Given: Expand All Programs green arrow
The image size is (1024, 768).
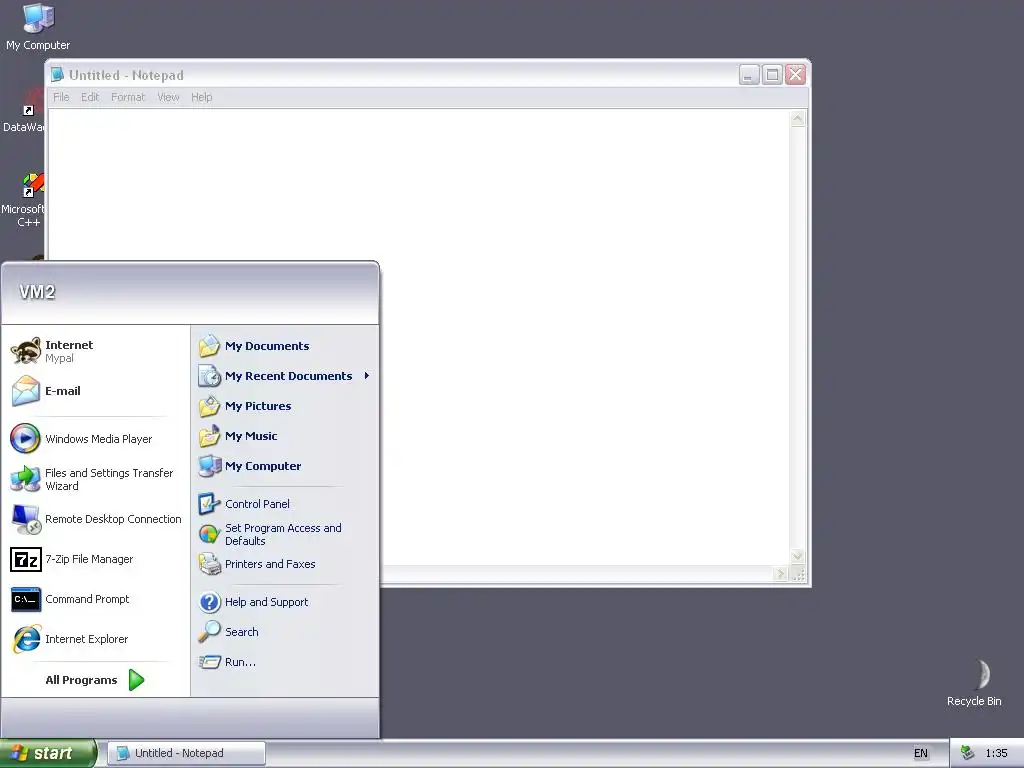Looking at the screenshot, I should click(136, 680).
